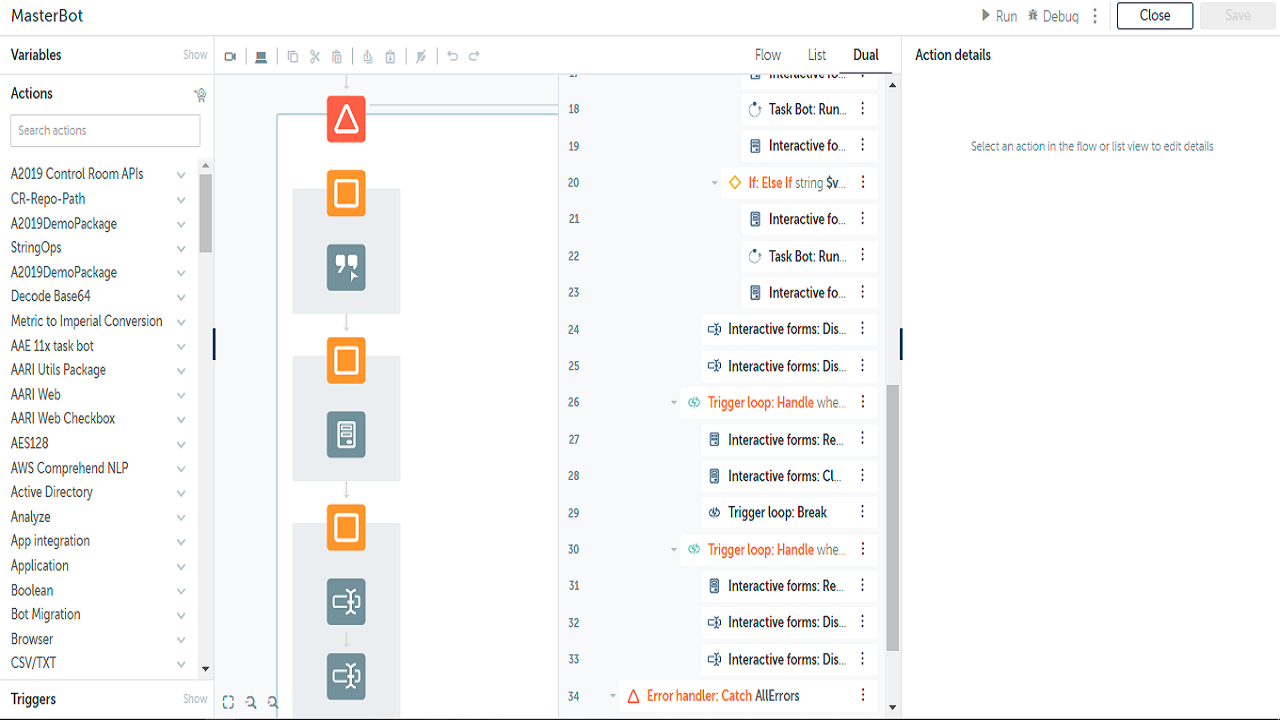Click the list view scroll down arrow

point(893,709)
